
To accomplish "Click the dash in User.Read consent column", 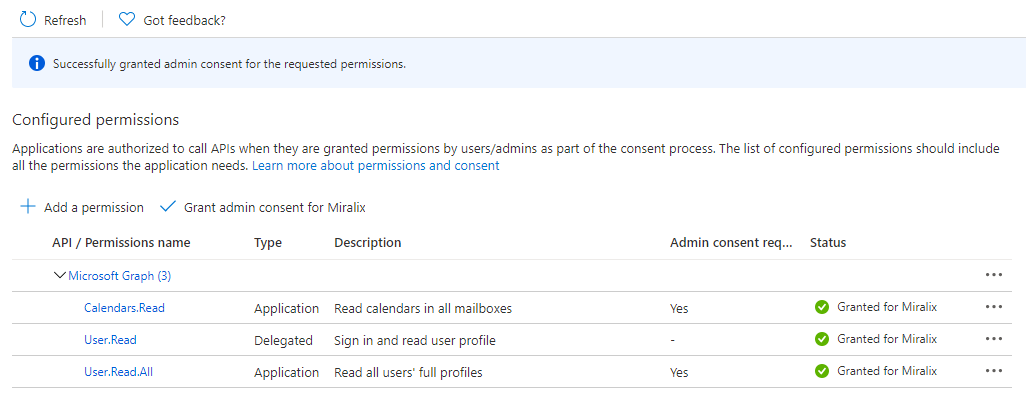I will [673, 340].
